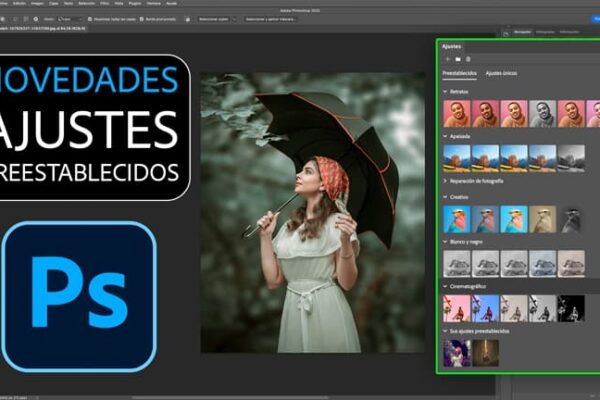Screen dimensions: 600x400
Task: Click the Seleccionar sujeto button
Action: (x=214, y=19)
